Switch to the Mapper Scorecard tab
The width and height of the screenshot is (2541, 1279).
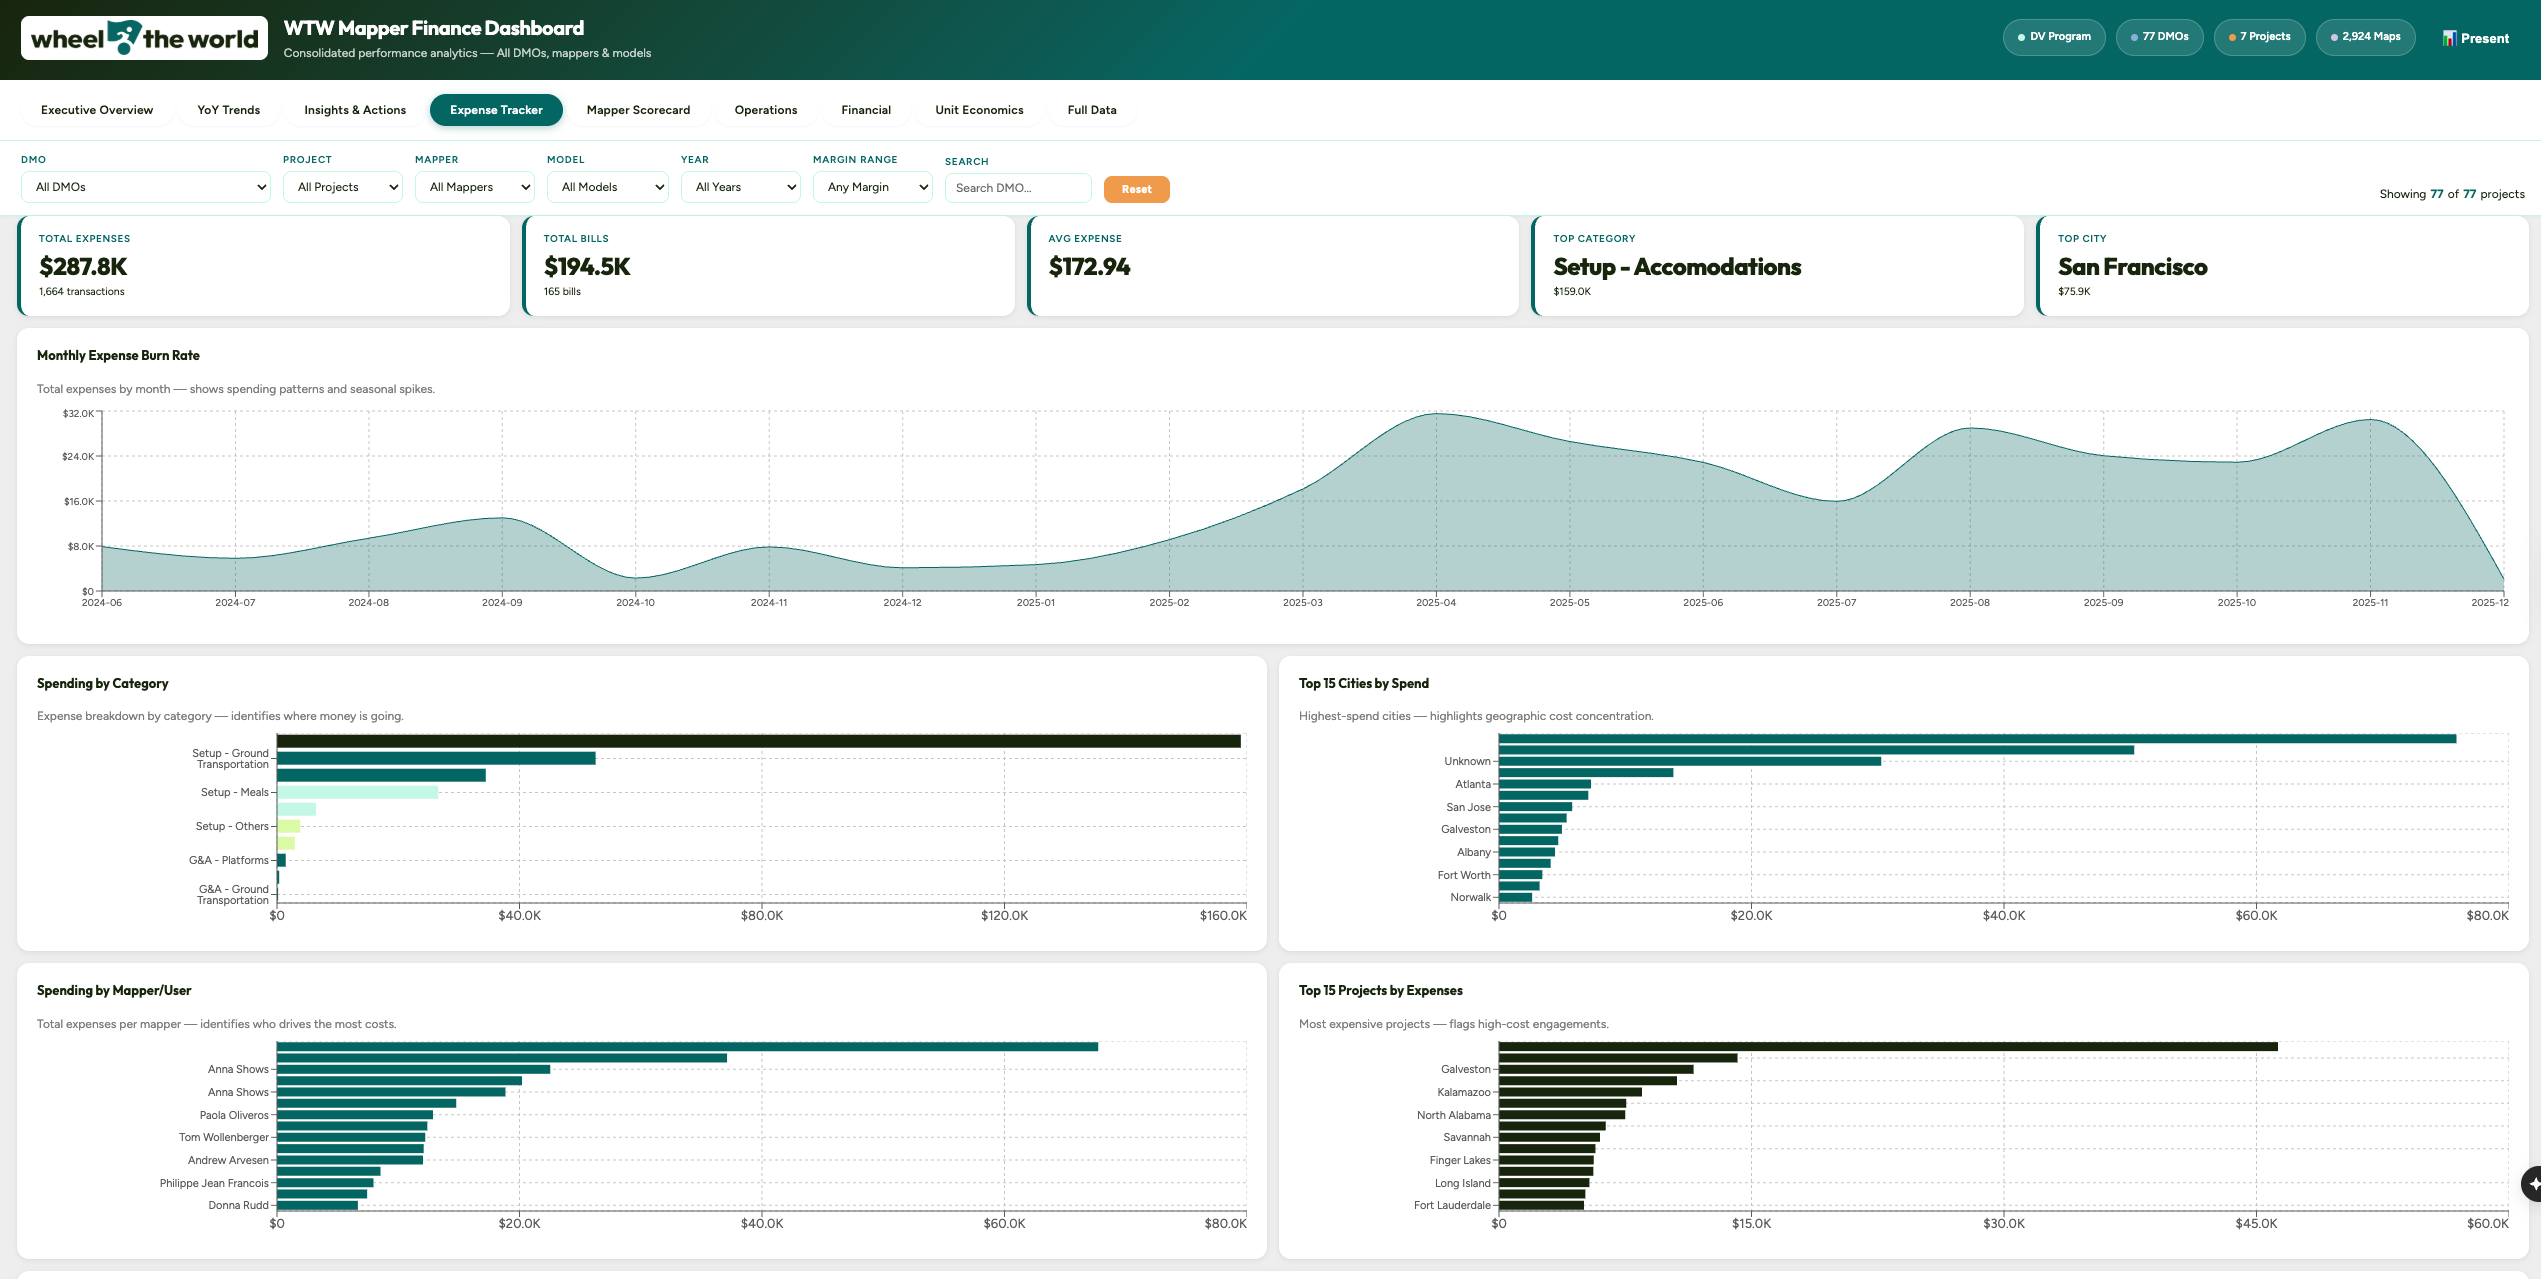coord(638,110)
